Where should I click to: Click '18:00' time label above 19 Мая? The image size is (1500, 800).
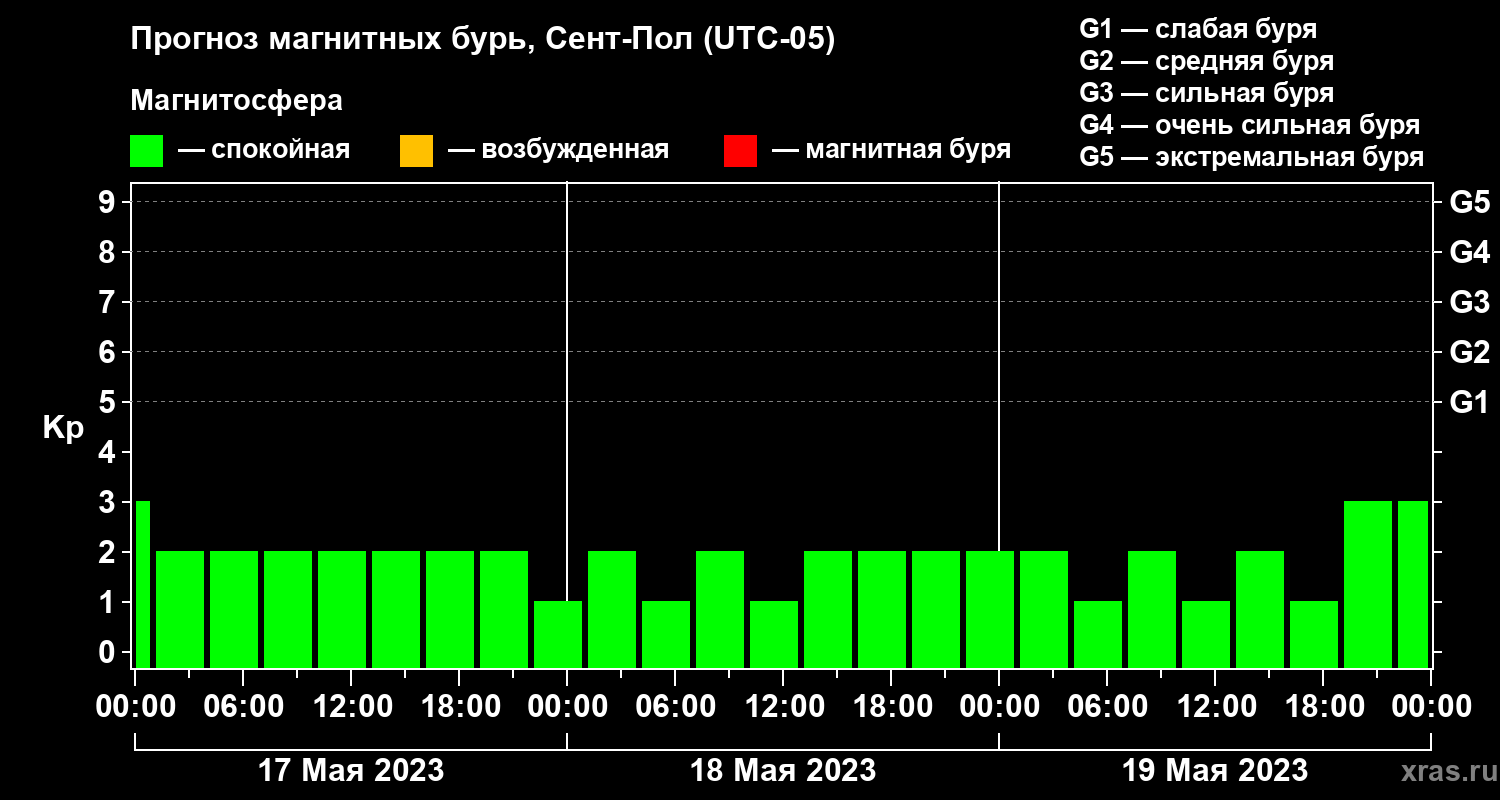click(x=1323, y=706)
